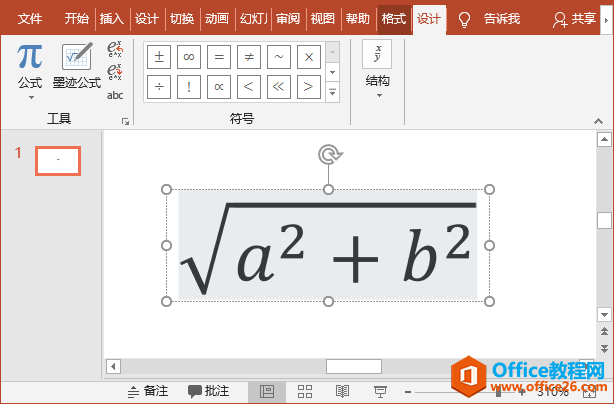
Task: Convert equation to professional format icon
Action: pyautogui.click(x=115, y=49)
